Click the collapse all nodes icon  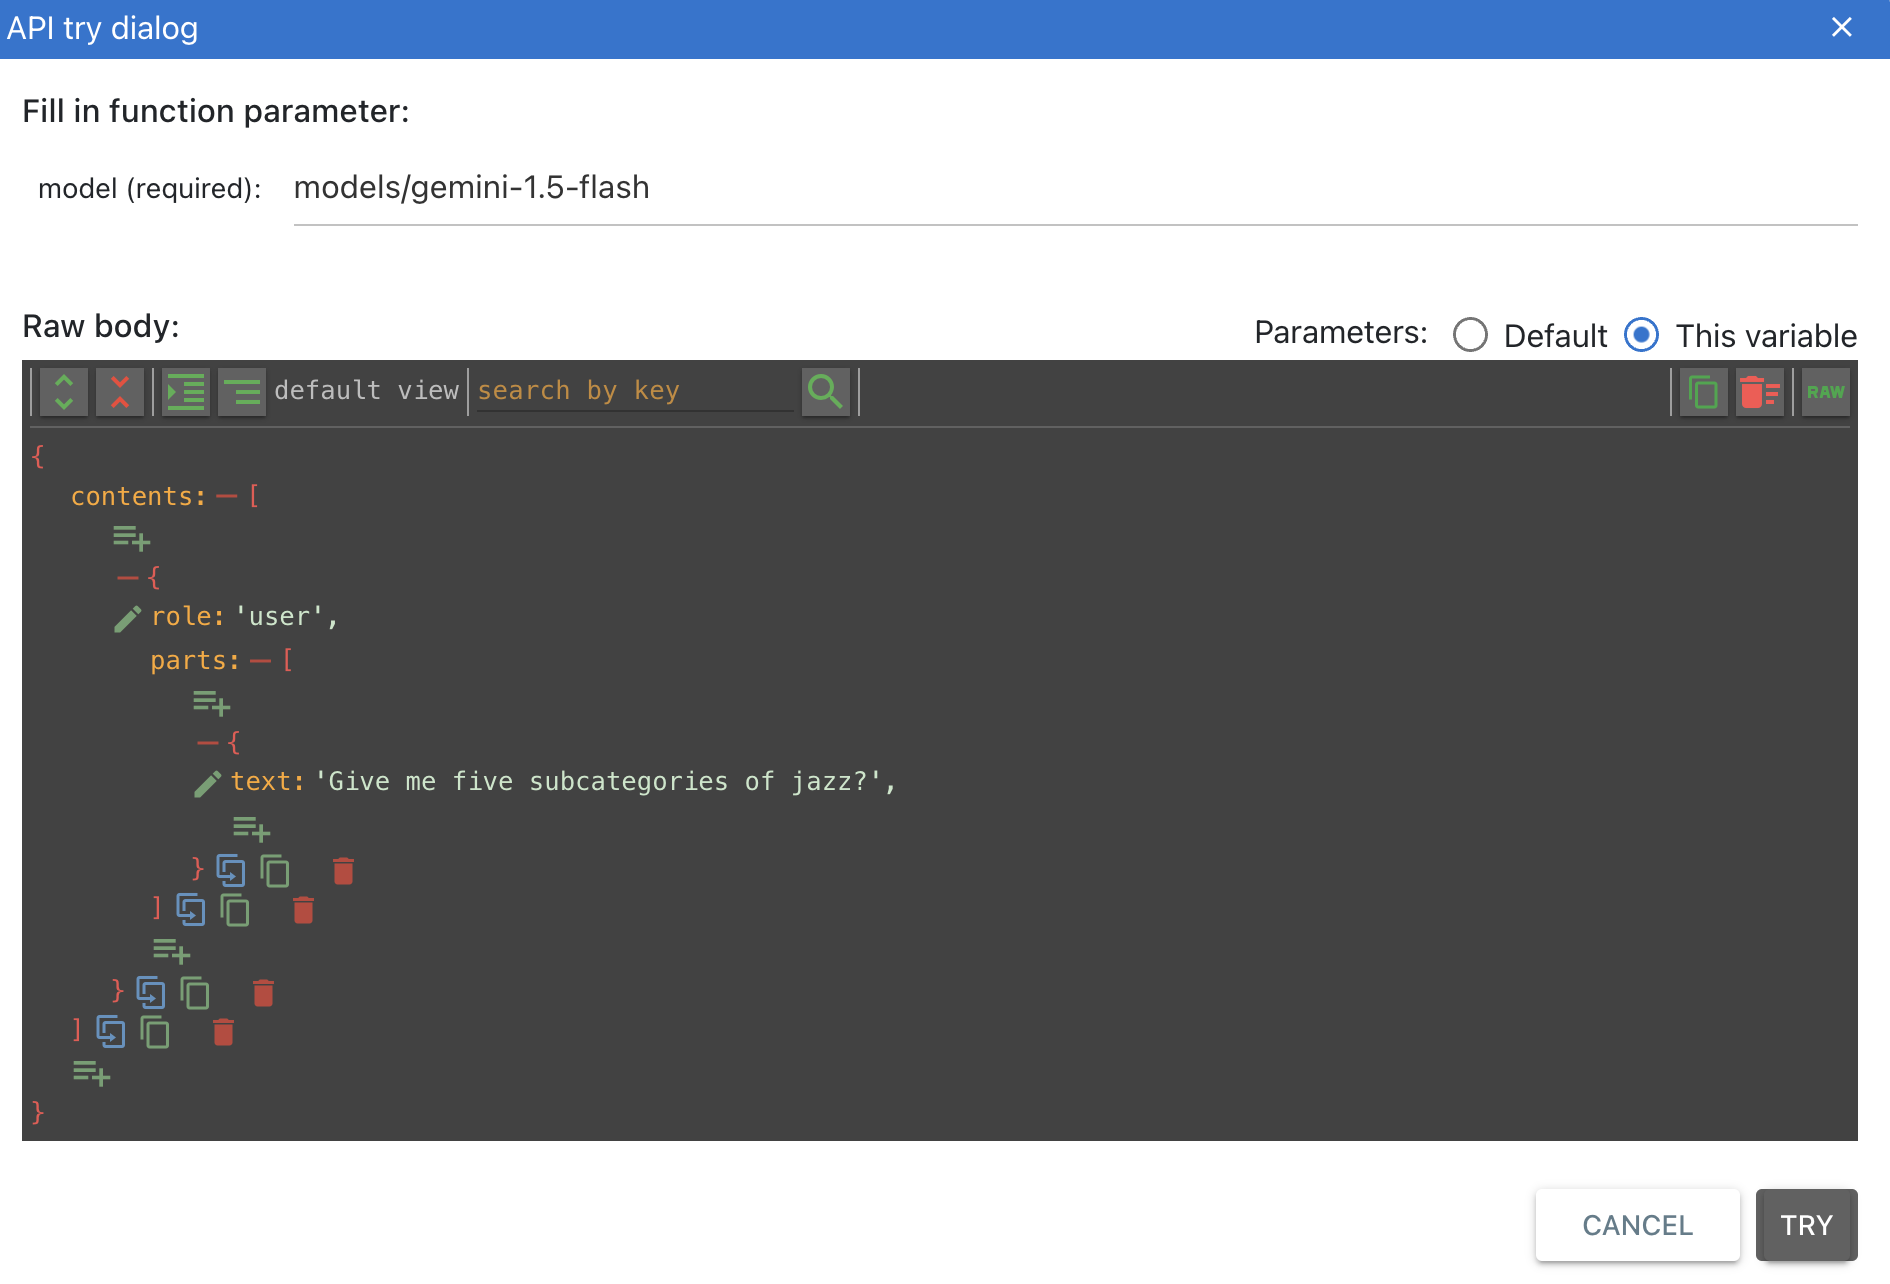pos(120,391)
